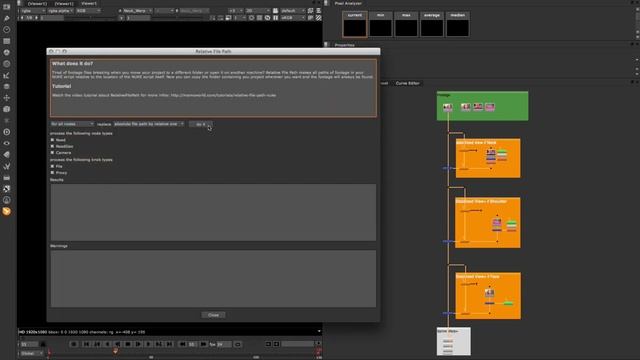Switch to the first Viewer1 tab
The width and height of the screenshot is (640, 360).
[x=37, y=3]
